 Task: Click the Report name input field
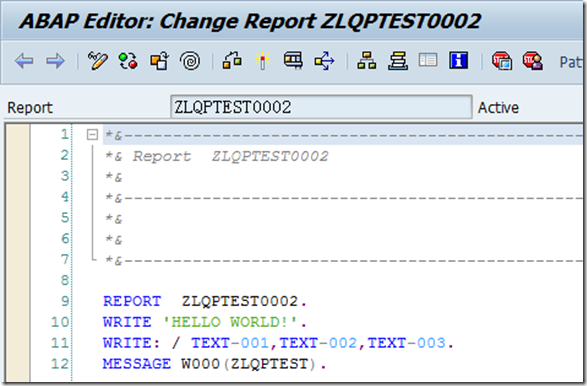(321, 107)
